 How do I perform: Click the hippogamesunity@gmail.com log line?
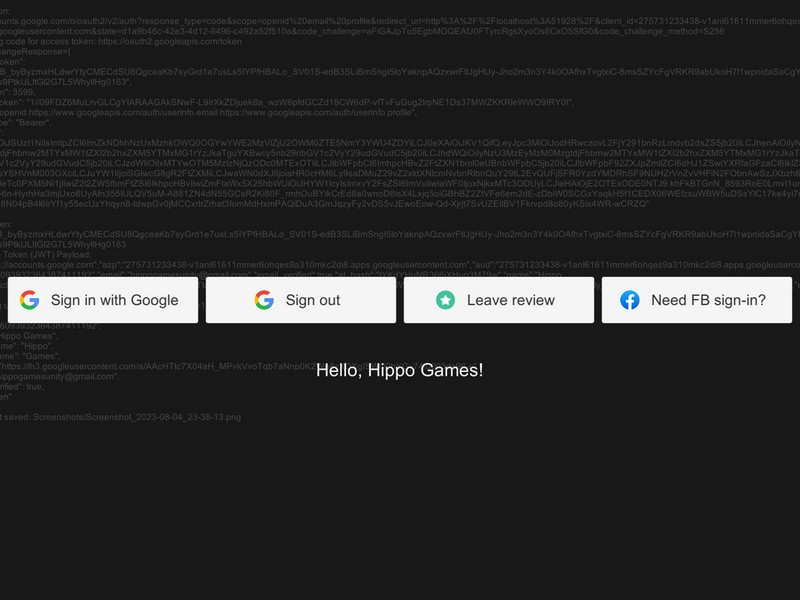pyautogui.click(x=59, y=377)
